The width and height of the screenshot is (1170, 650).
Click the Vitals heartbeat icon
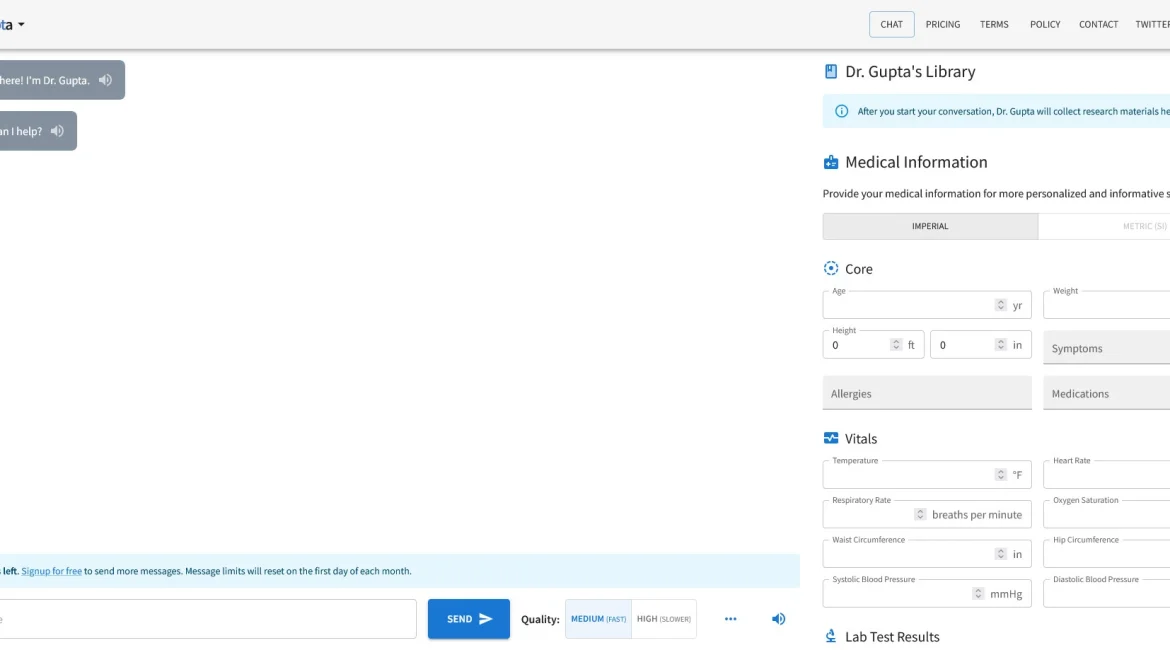[x=830, y=438]
